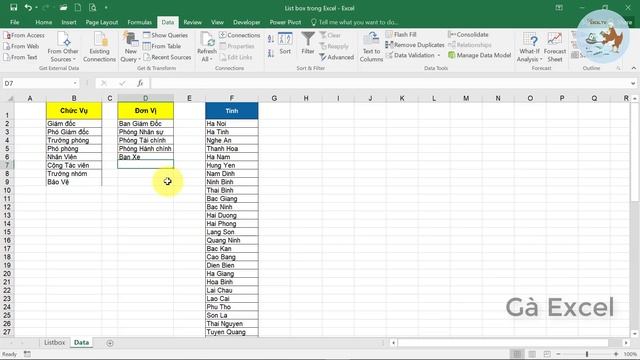Click the Insert Function fx icon

[140, 83]
